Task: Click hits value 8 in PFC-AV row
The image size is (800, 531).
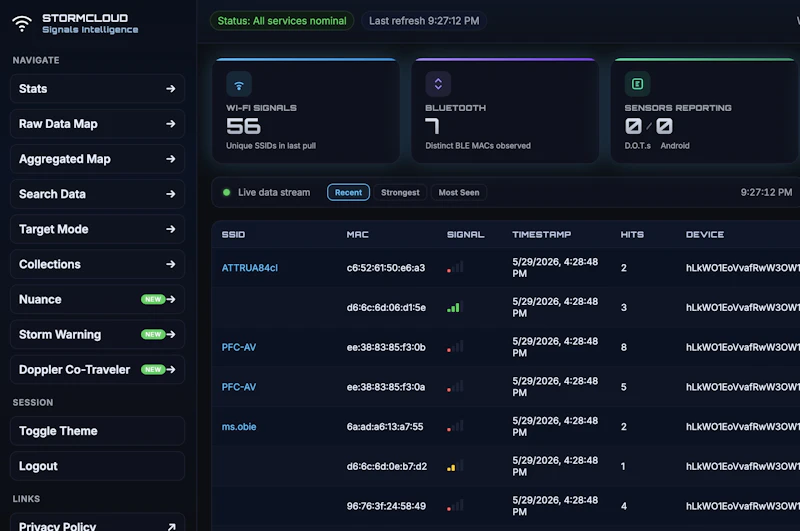Action: (623, 347)
